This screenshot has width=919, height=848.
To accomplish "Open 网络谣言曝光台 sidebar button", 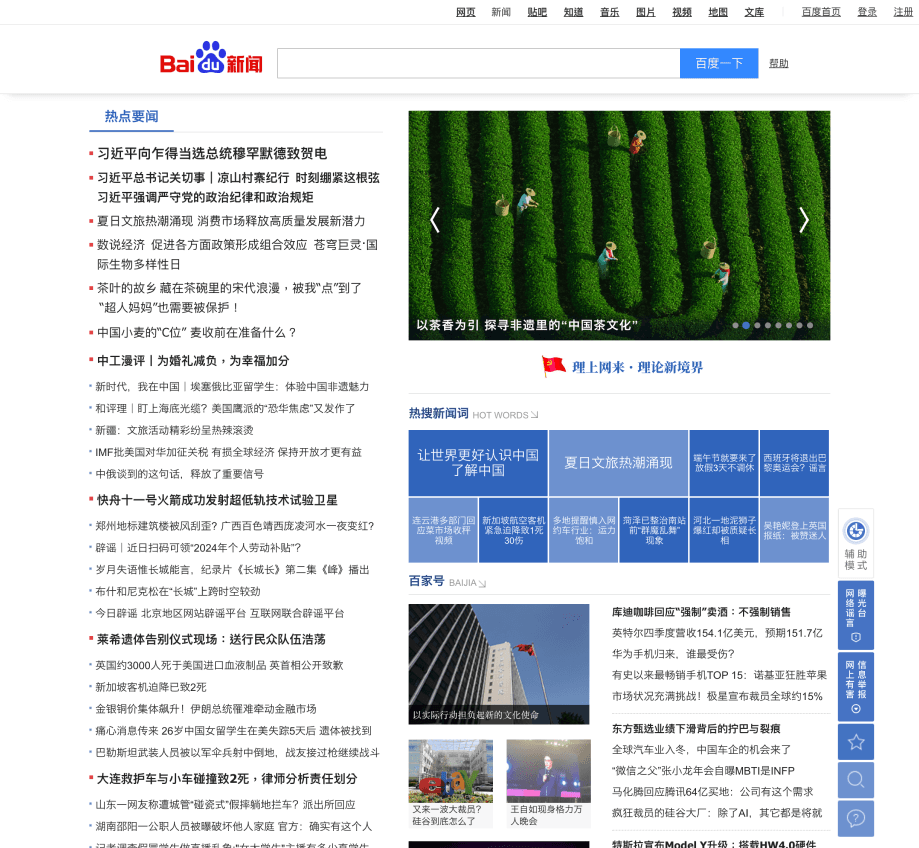I will [x=856, y=615].
